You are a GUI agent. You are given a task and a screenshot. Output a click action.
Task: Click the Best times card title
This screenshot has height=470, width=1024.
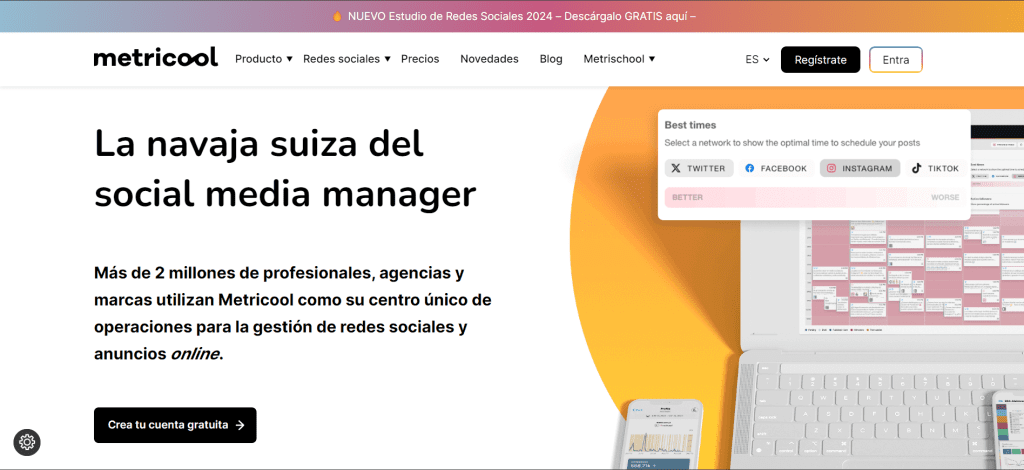point(690,125)
